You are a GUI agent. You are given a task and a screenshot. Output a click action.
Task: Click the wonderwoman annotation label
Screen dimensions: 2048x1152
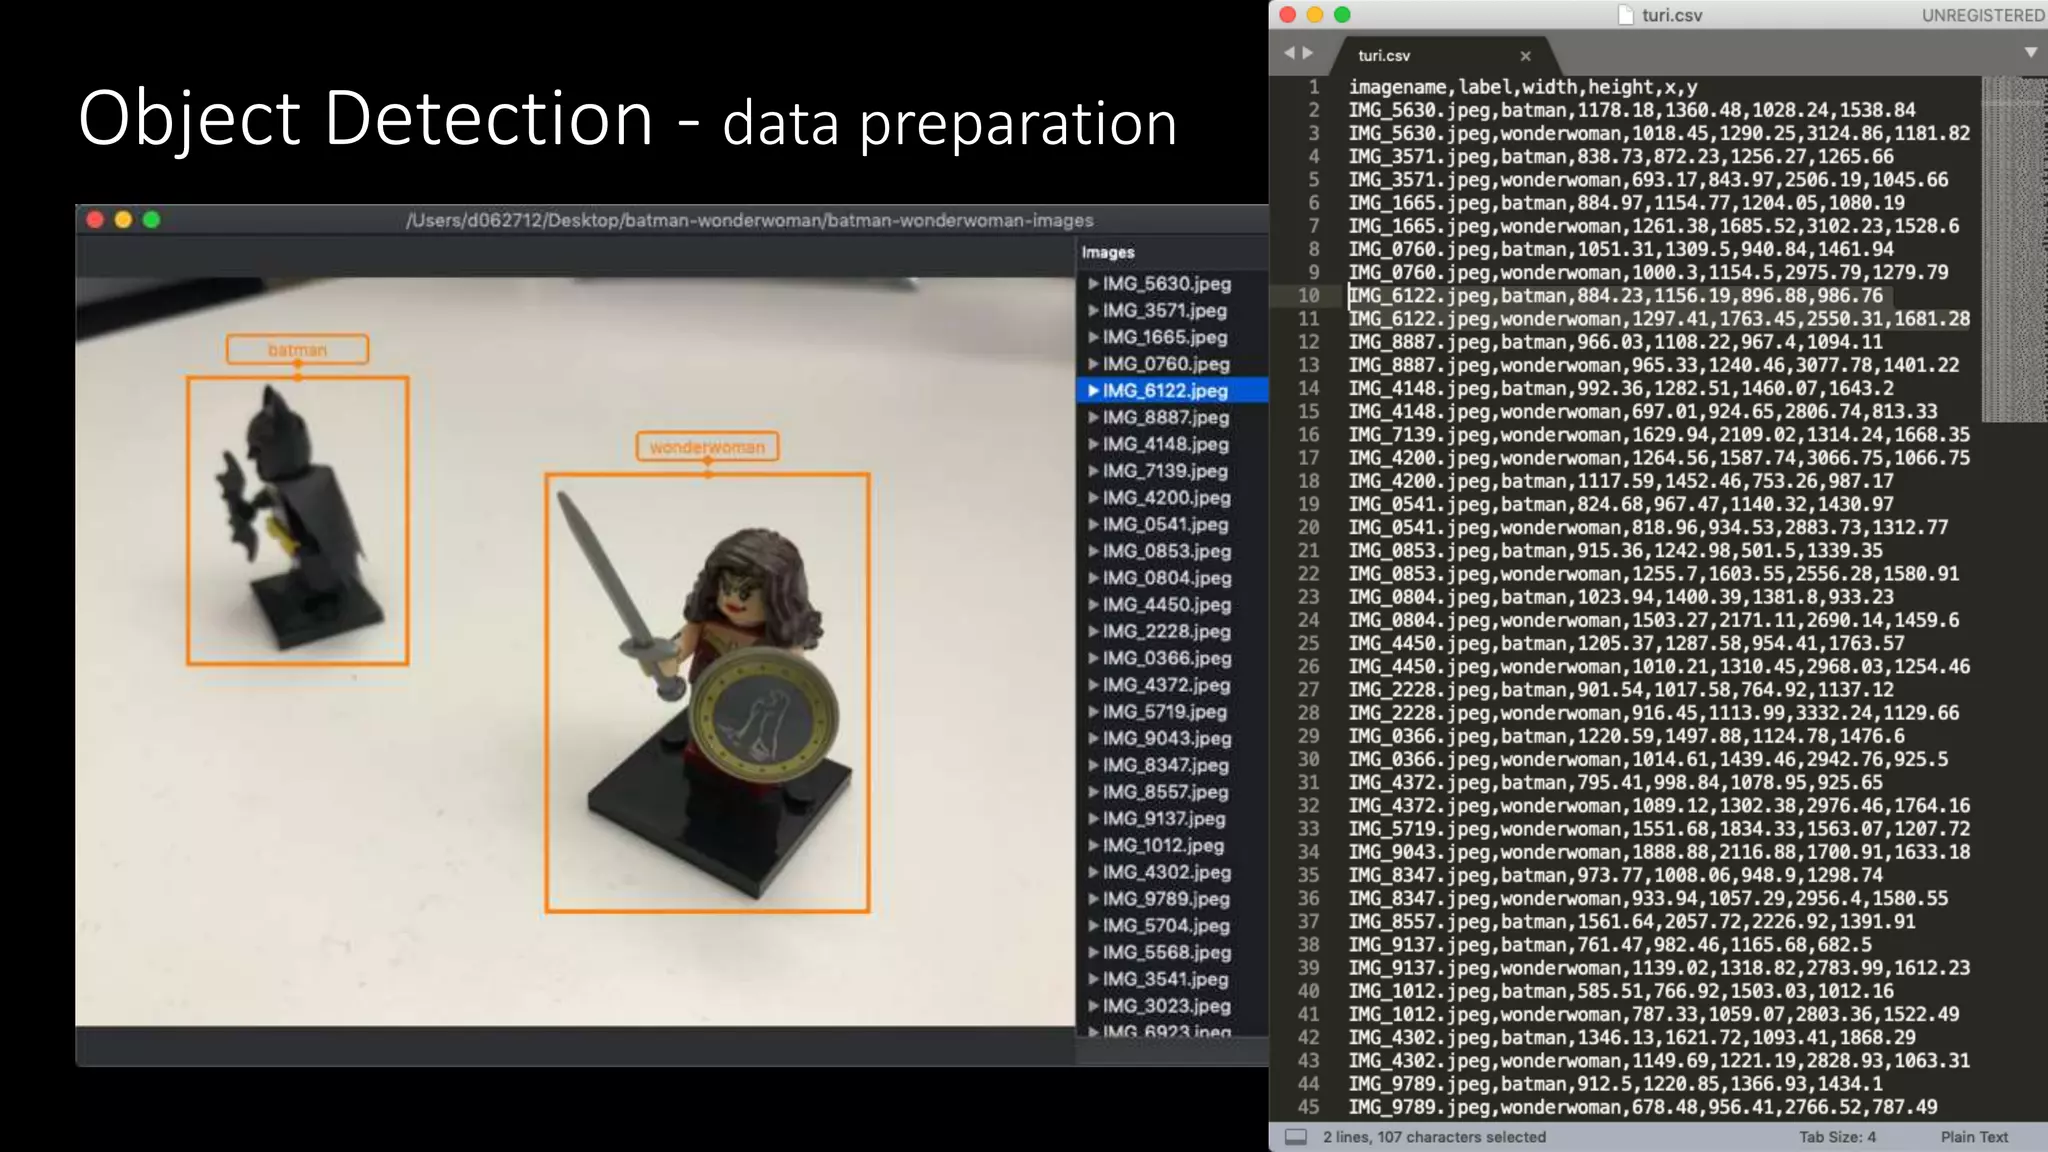pos(707,447)
